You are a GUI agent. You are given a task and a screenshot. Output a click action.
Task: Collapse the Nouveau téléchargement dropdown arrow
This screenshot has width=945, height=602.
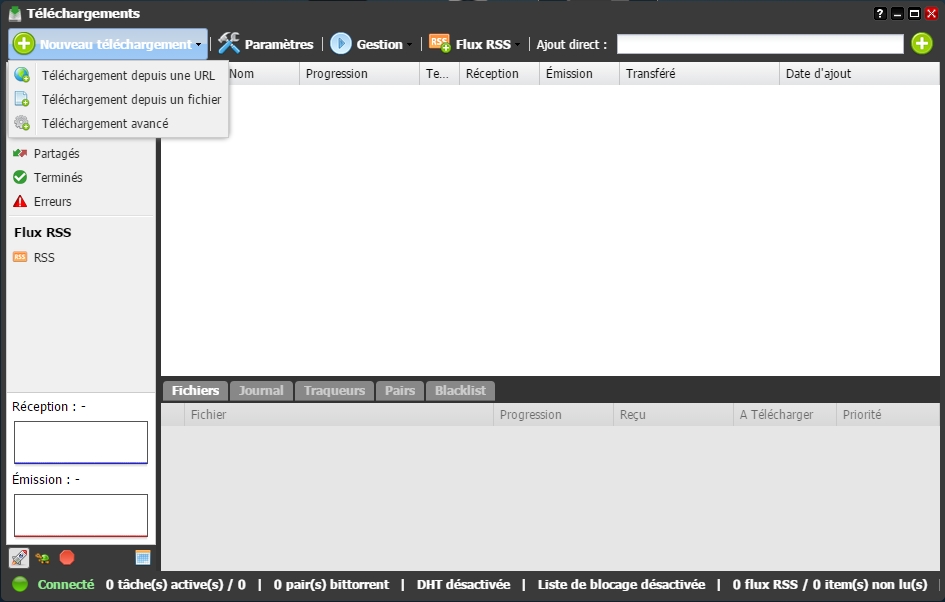198,45
